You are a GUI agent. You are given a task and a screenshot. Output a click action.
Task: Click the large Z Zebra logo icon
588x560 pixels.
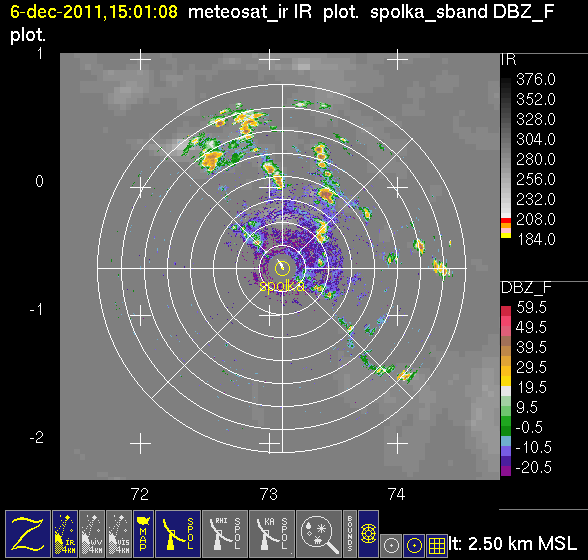(28, 534)
